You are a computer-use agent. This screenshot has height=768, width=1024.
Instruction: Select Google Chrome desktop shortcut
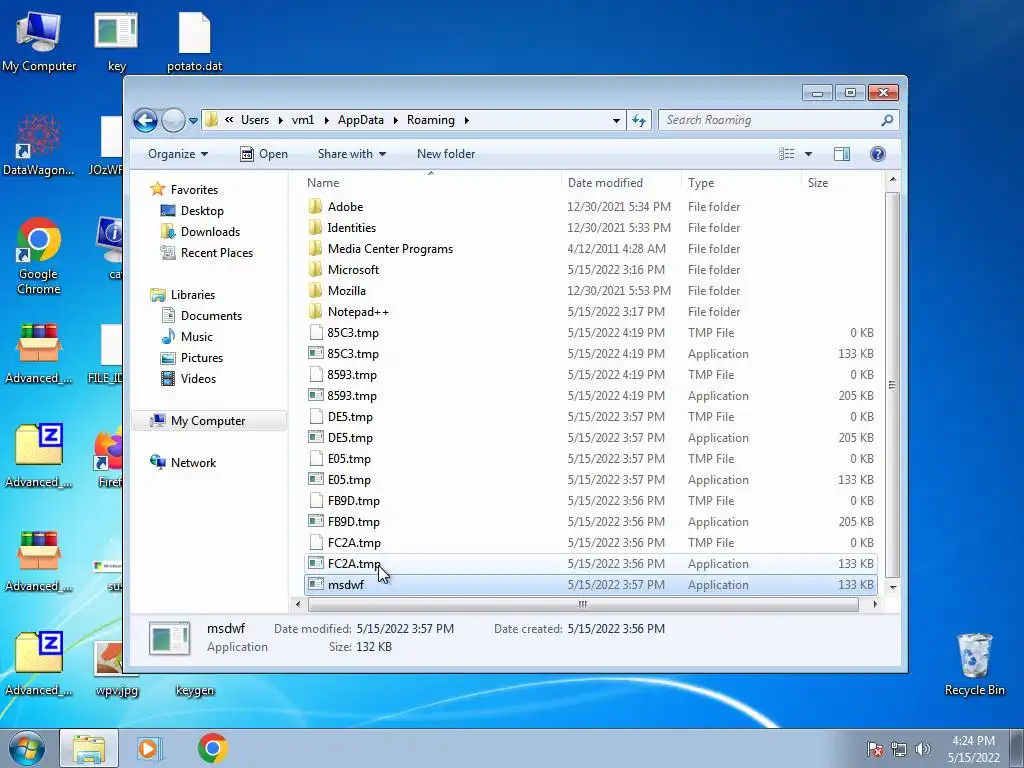point(39,256)
